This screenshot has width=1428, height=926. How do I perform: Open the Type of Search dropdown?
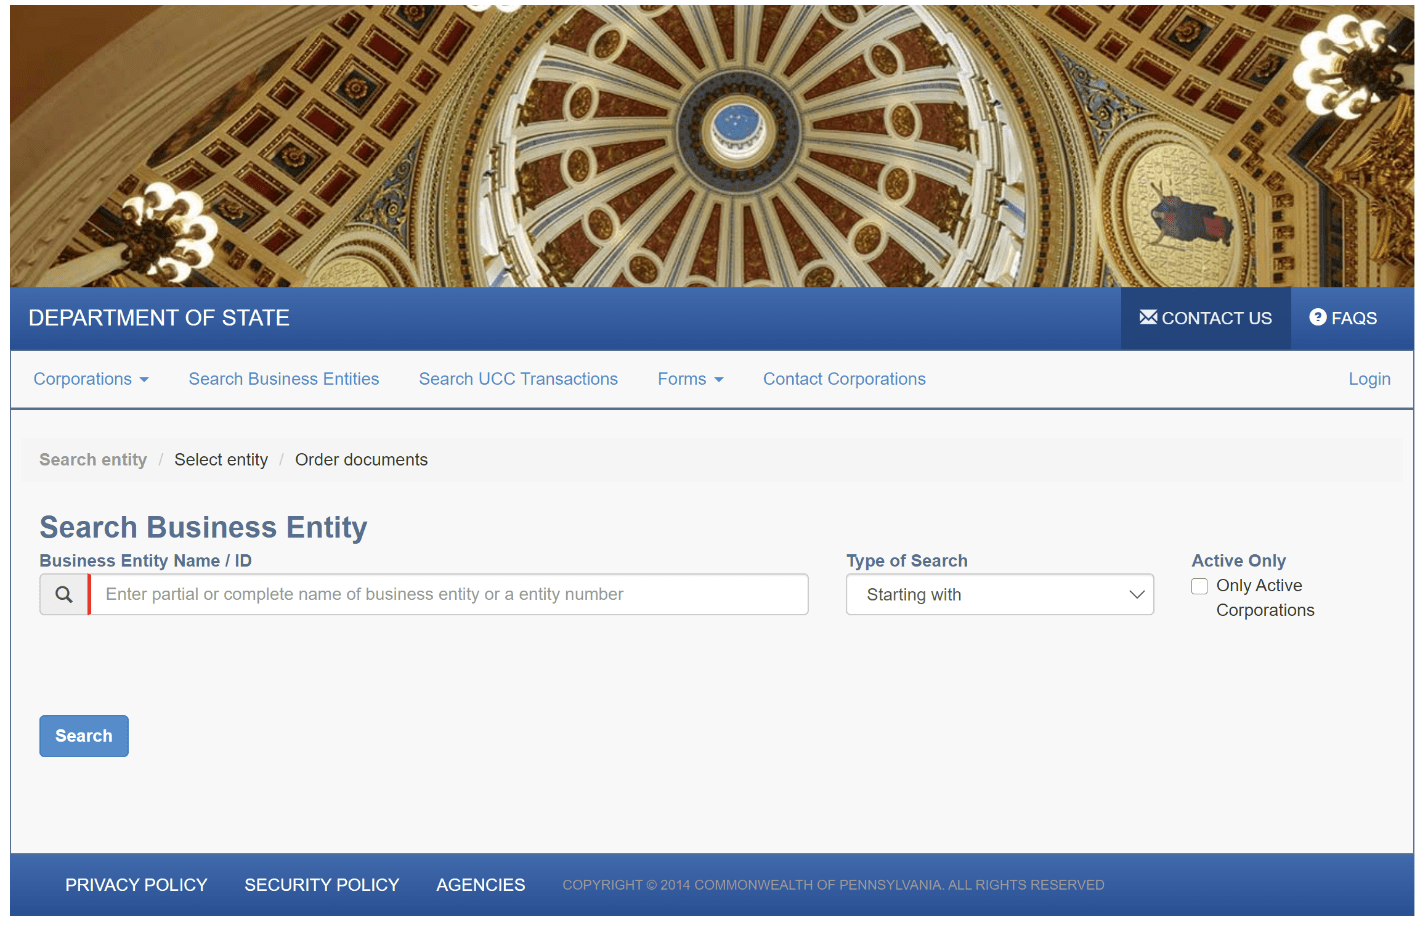pos(1000,595)
